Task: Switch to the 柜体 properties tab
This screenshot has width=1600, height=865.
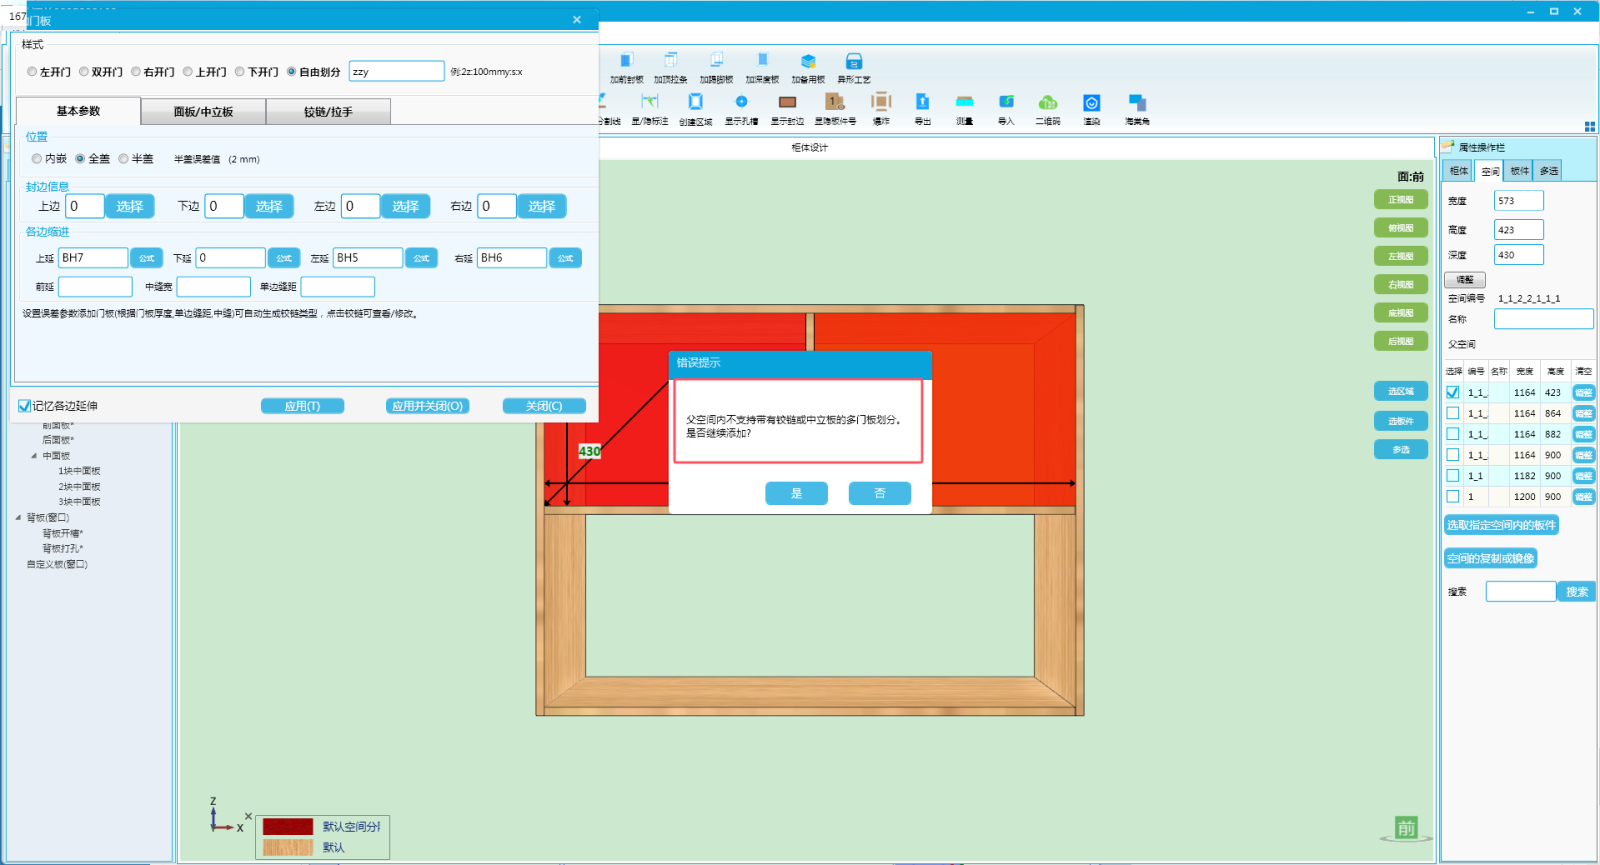Action: click(x=1459, y=171)
